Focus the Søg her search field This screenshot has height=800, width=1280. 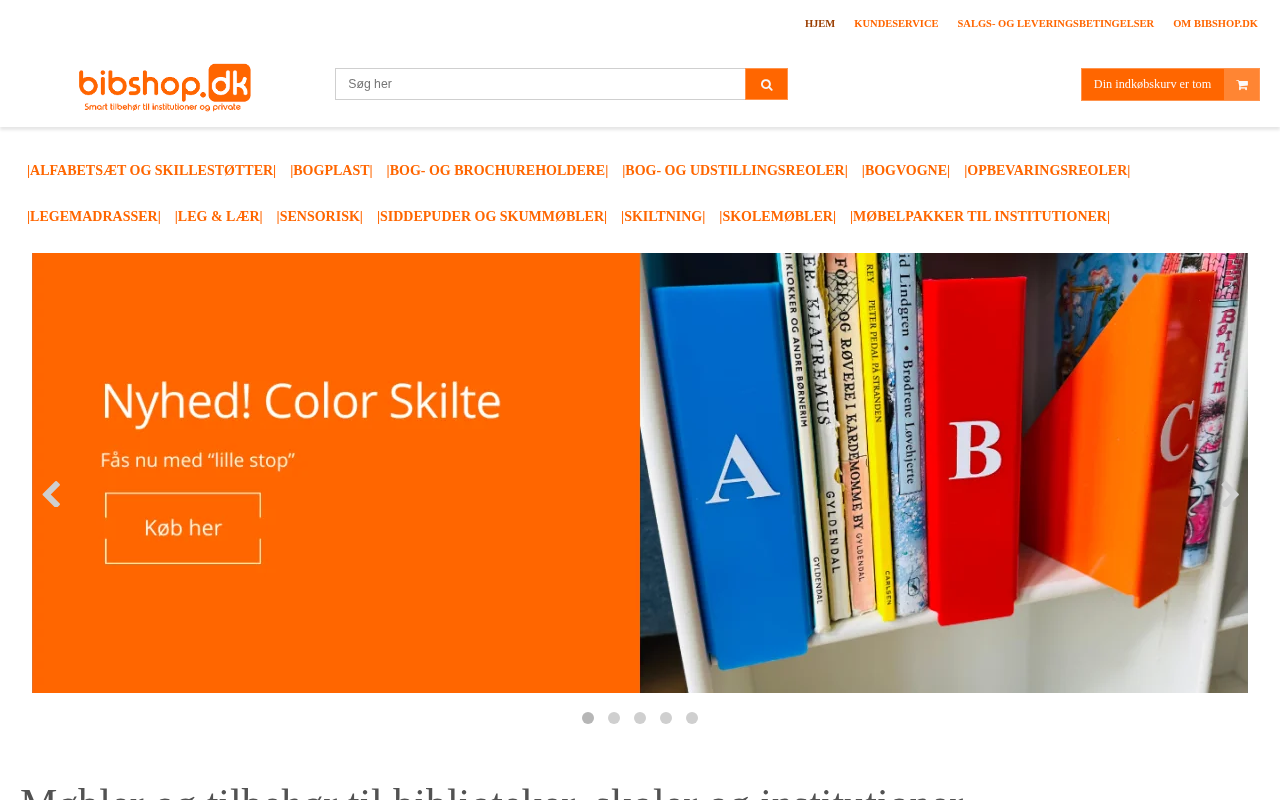(540, 84)
